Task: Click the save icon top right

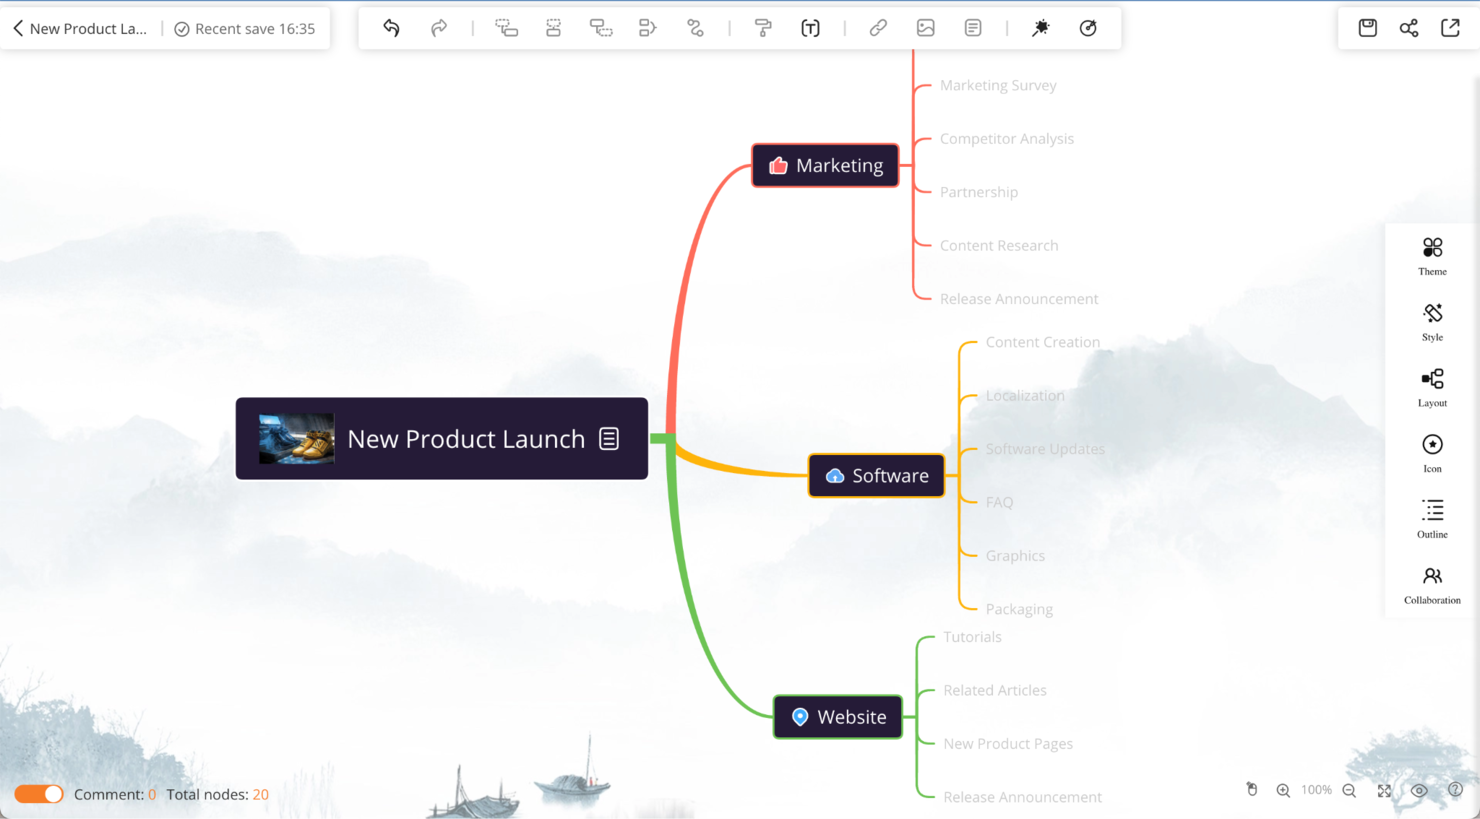Action: (x=1367, y=28)
